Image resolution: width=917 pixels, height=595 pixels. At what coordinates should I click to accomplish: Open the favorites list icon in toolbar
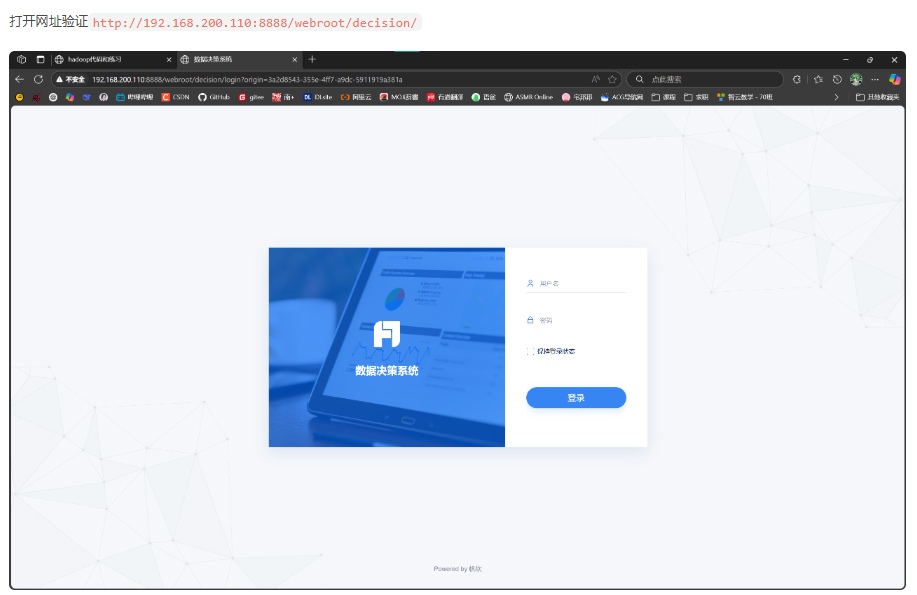(x=817, y=79)
